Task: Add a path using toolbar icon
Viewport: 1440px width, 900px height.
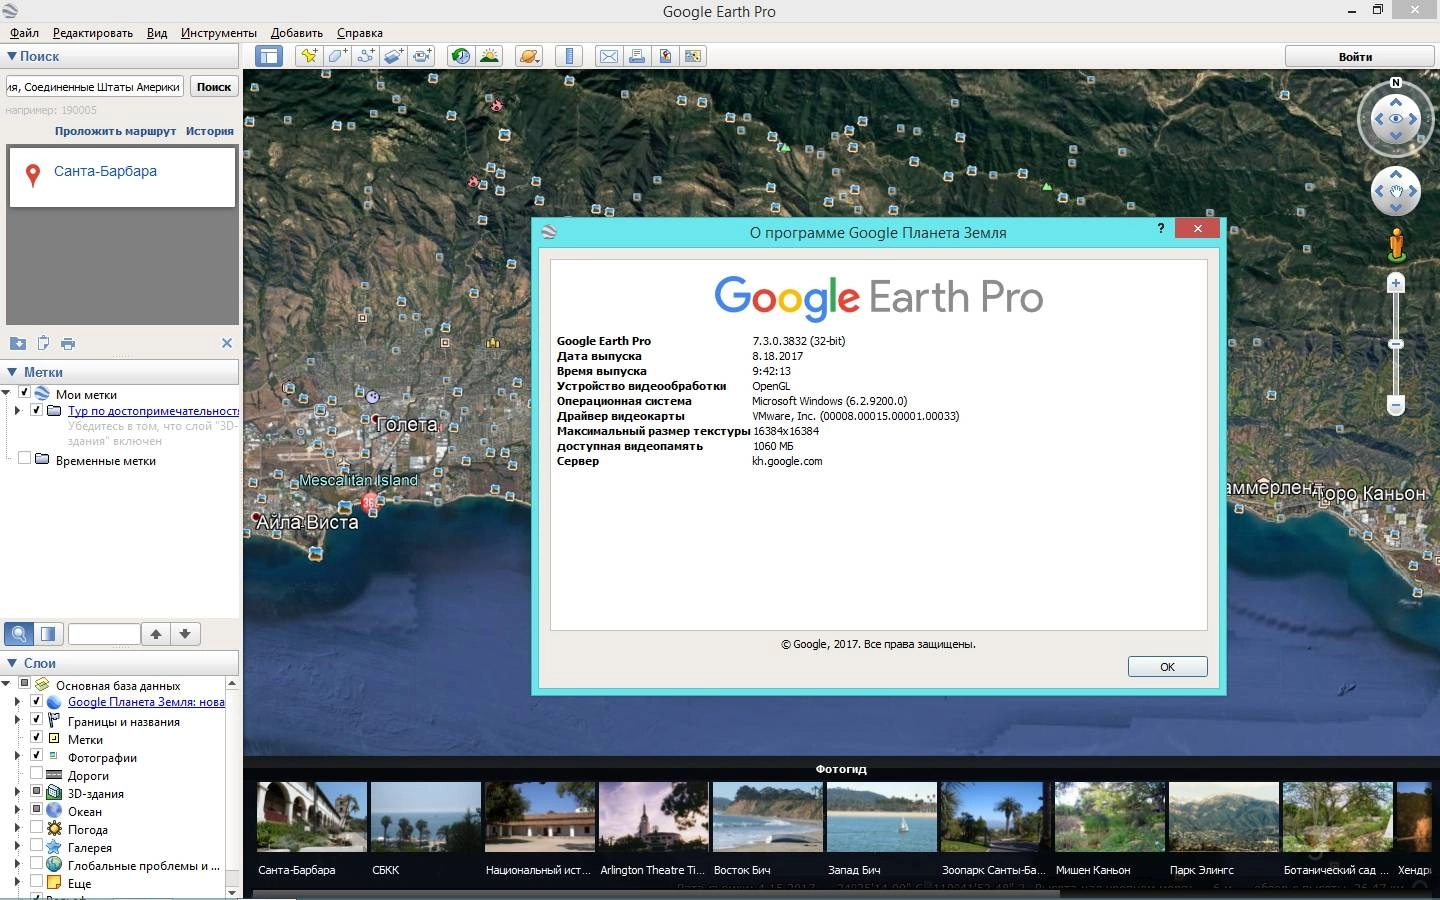Action: [365, 56]
